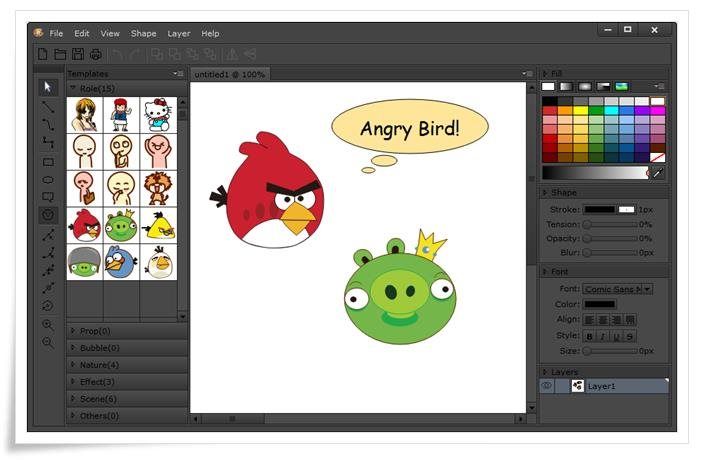This screenshot has width=705, height=460.
Task: Pick the Hello Kitty template
Action: pos(158,115)
